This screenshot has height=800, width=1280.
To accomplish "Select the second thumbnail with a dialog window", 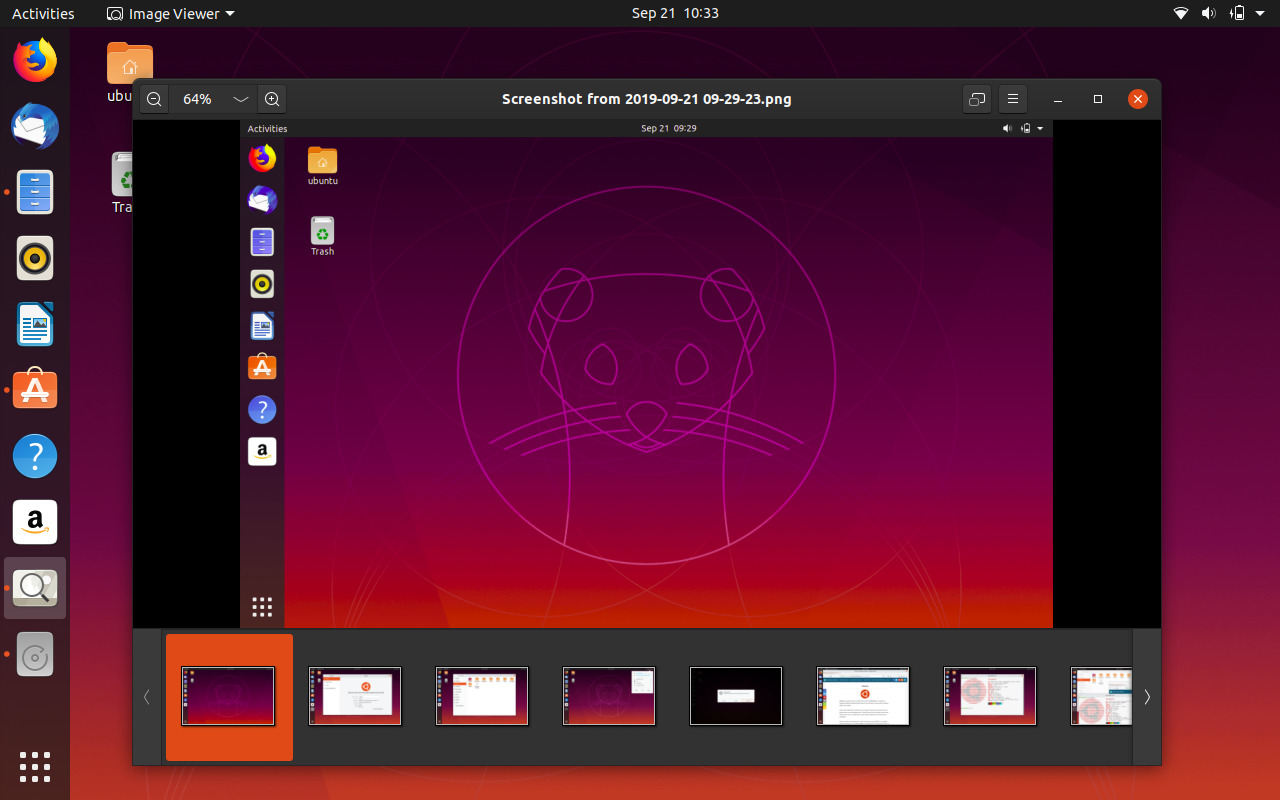I will coord(355,696).
